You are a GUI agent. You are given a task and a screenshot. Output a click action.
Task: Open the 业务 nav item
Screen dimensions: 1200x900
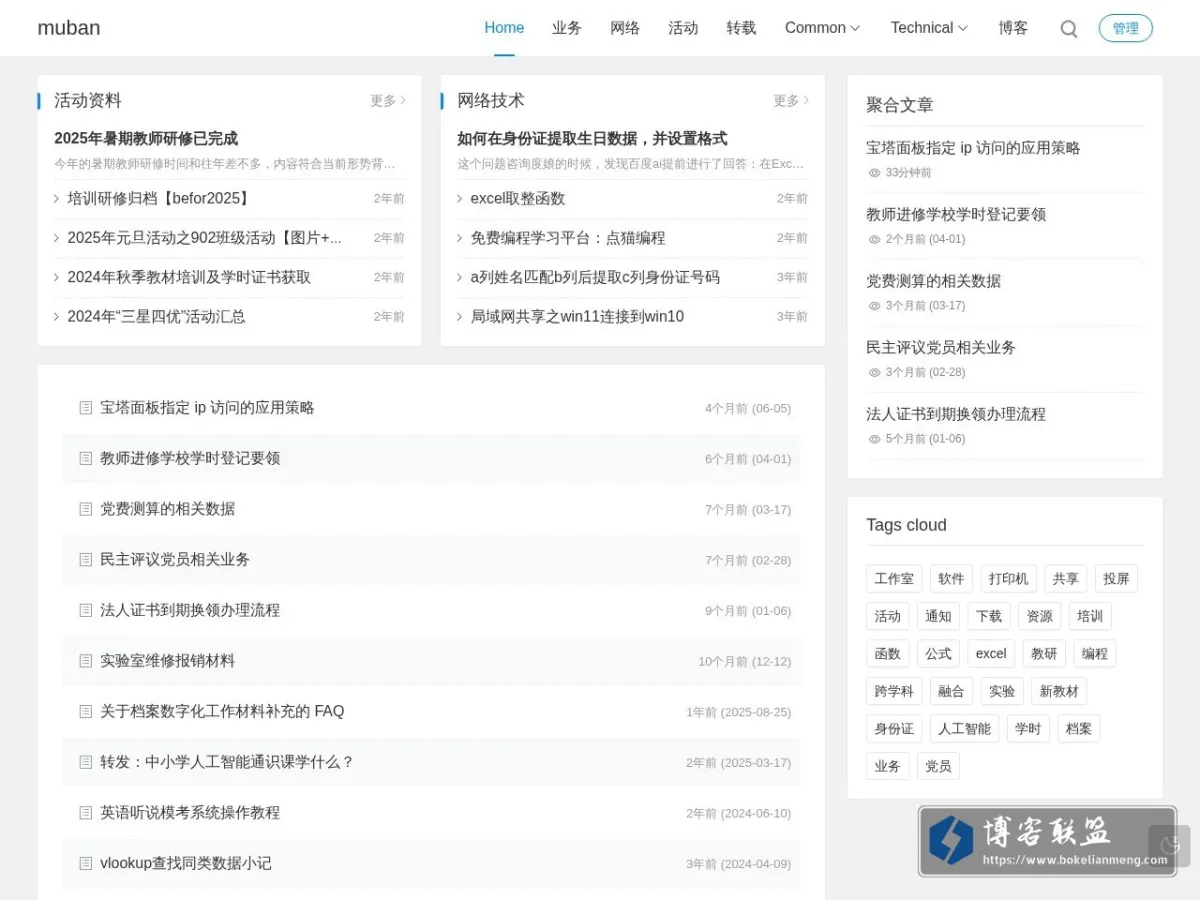pyautogui.click(x=567, y=28)
